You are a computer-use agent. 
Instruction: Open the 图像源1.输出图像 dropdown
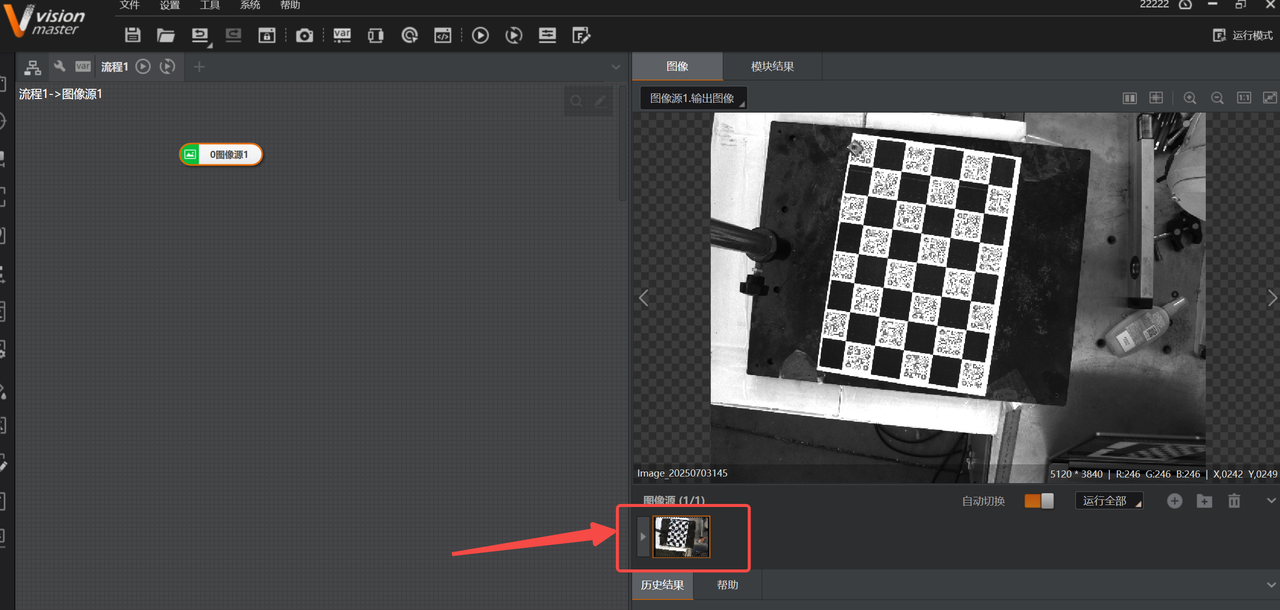click(x=694, y=98)
